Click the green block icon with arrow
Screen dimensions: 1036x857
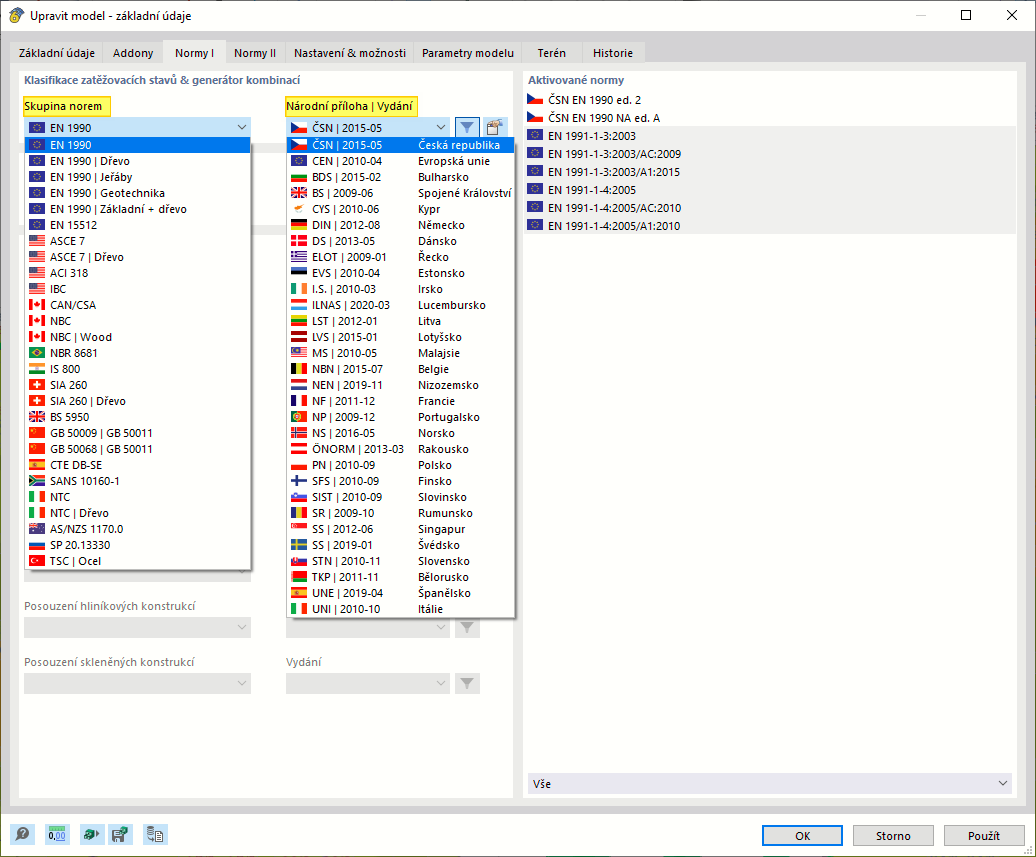click(x=92, y=835)
